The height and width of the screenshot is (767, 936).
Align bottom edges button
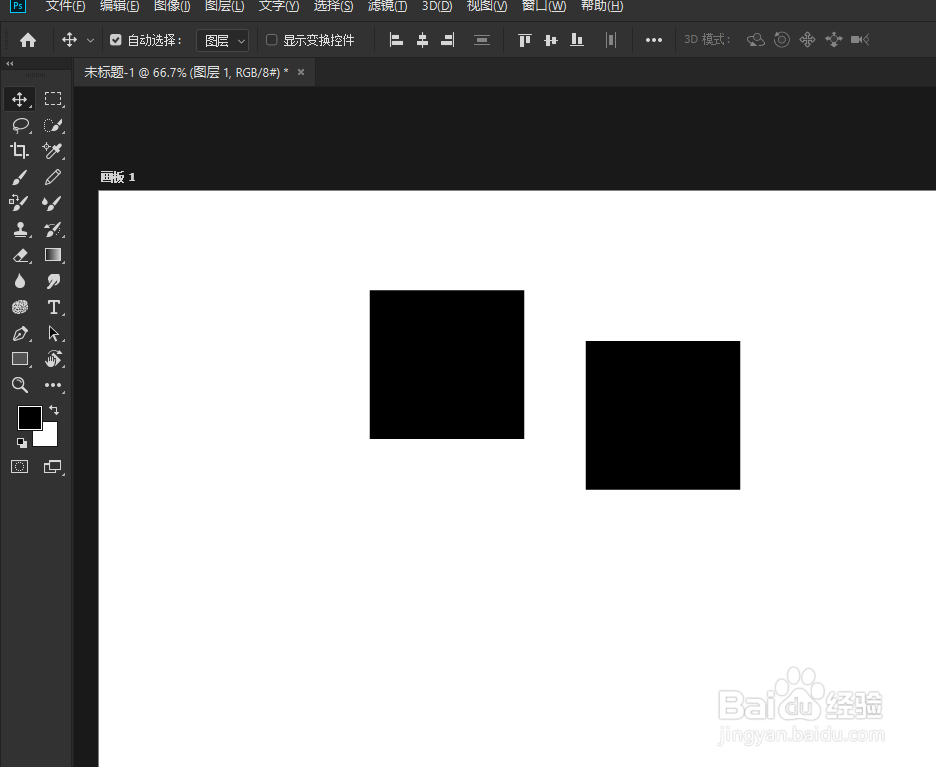click(577, 40)
